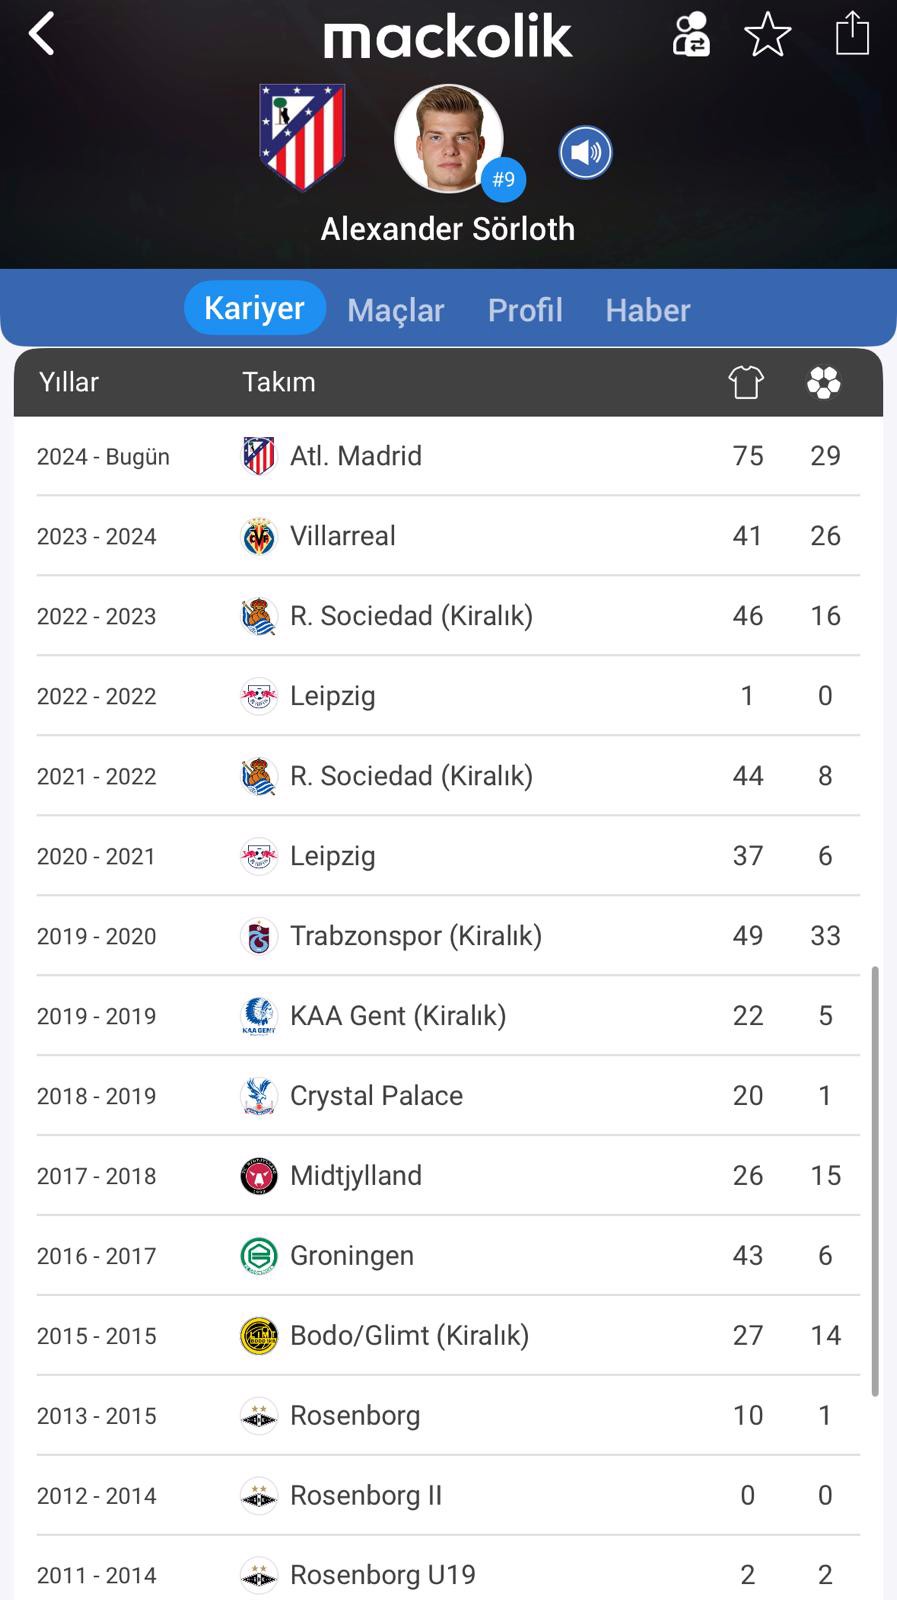897x1600 pixels.
Task: Open the player compare icon
Action: (x=690, y=35)
